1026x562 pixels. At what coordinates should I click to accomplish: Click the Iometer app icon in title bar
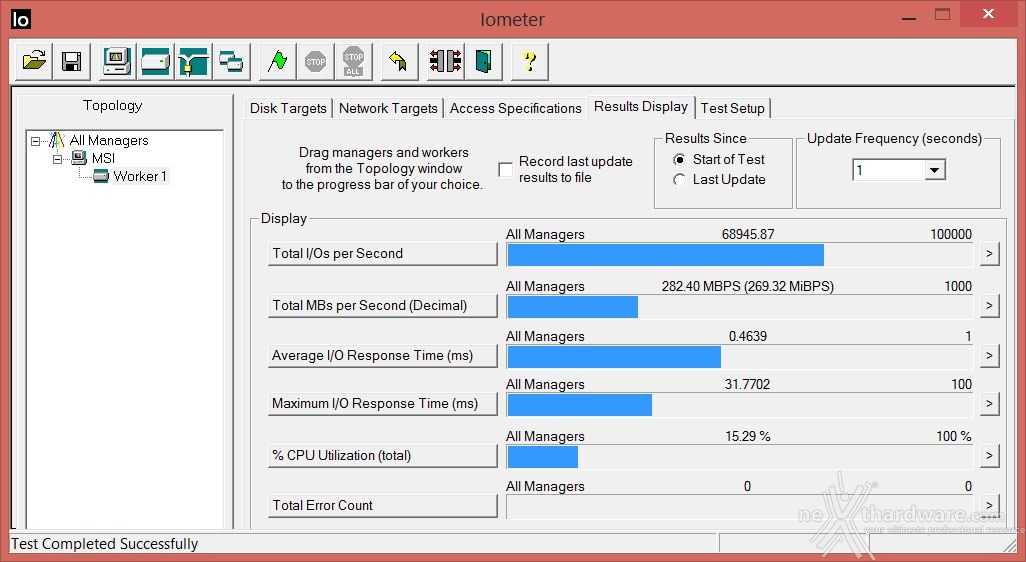click(x=20, y=20)
